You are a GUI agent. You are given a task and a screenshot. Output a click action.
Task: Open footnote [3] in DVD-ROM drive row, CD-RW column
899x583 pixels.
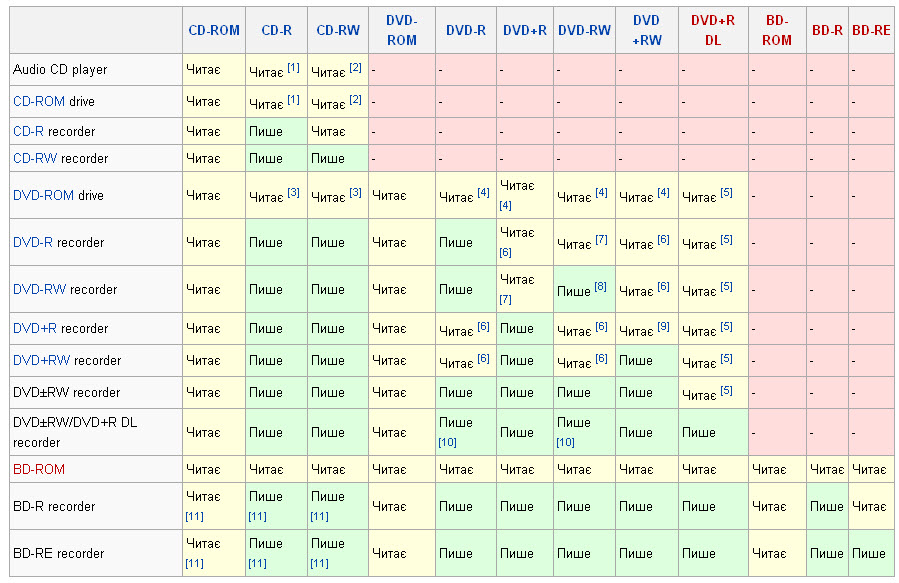click(355, 193)
